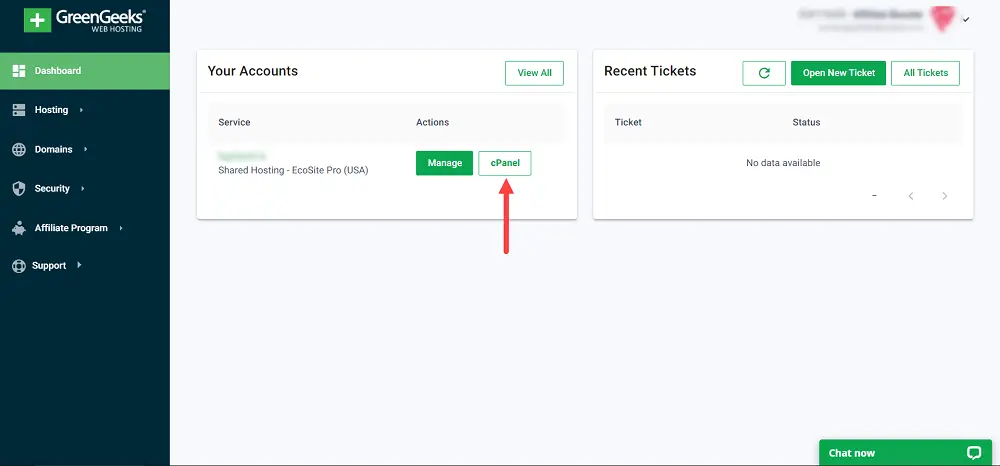
Task: View All accounts
Action: [534, 73]
